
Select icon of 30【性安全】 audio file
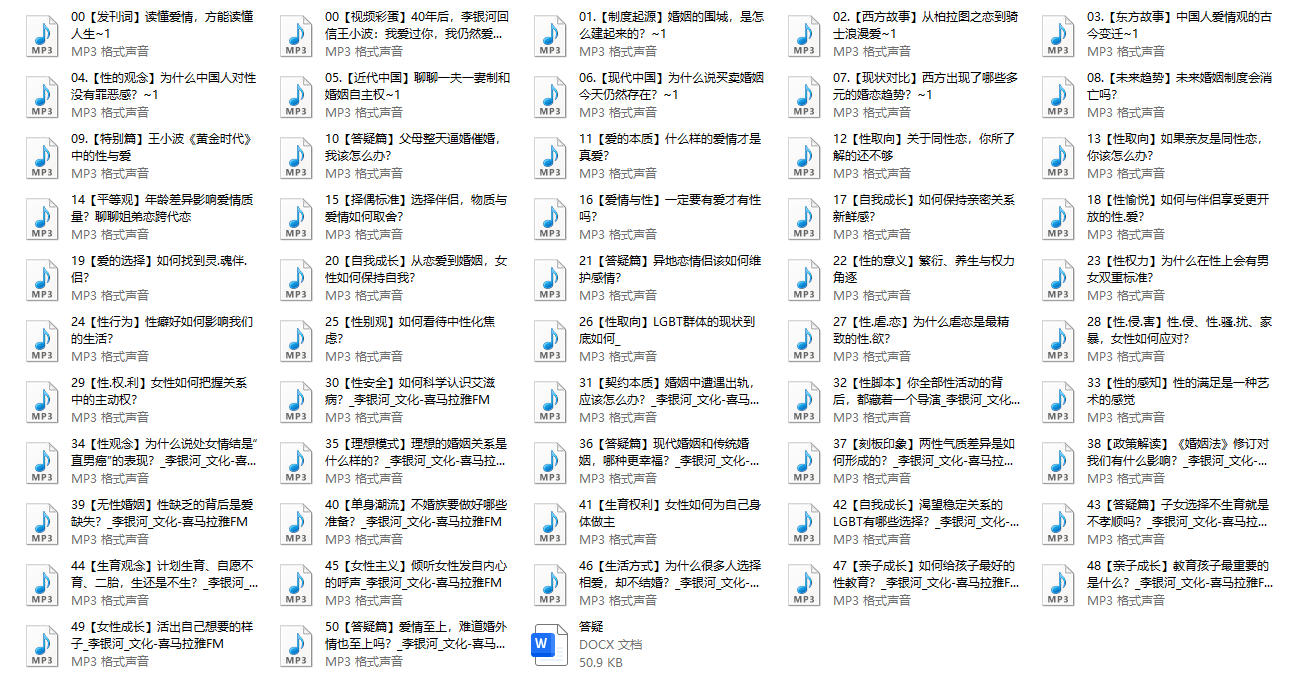tap(296, 401)
